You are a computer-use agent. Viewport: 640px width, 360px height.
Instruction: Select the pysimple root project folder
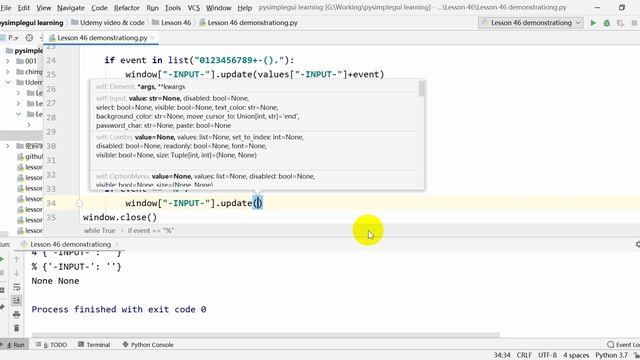(x=24, y=51)
